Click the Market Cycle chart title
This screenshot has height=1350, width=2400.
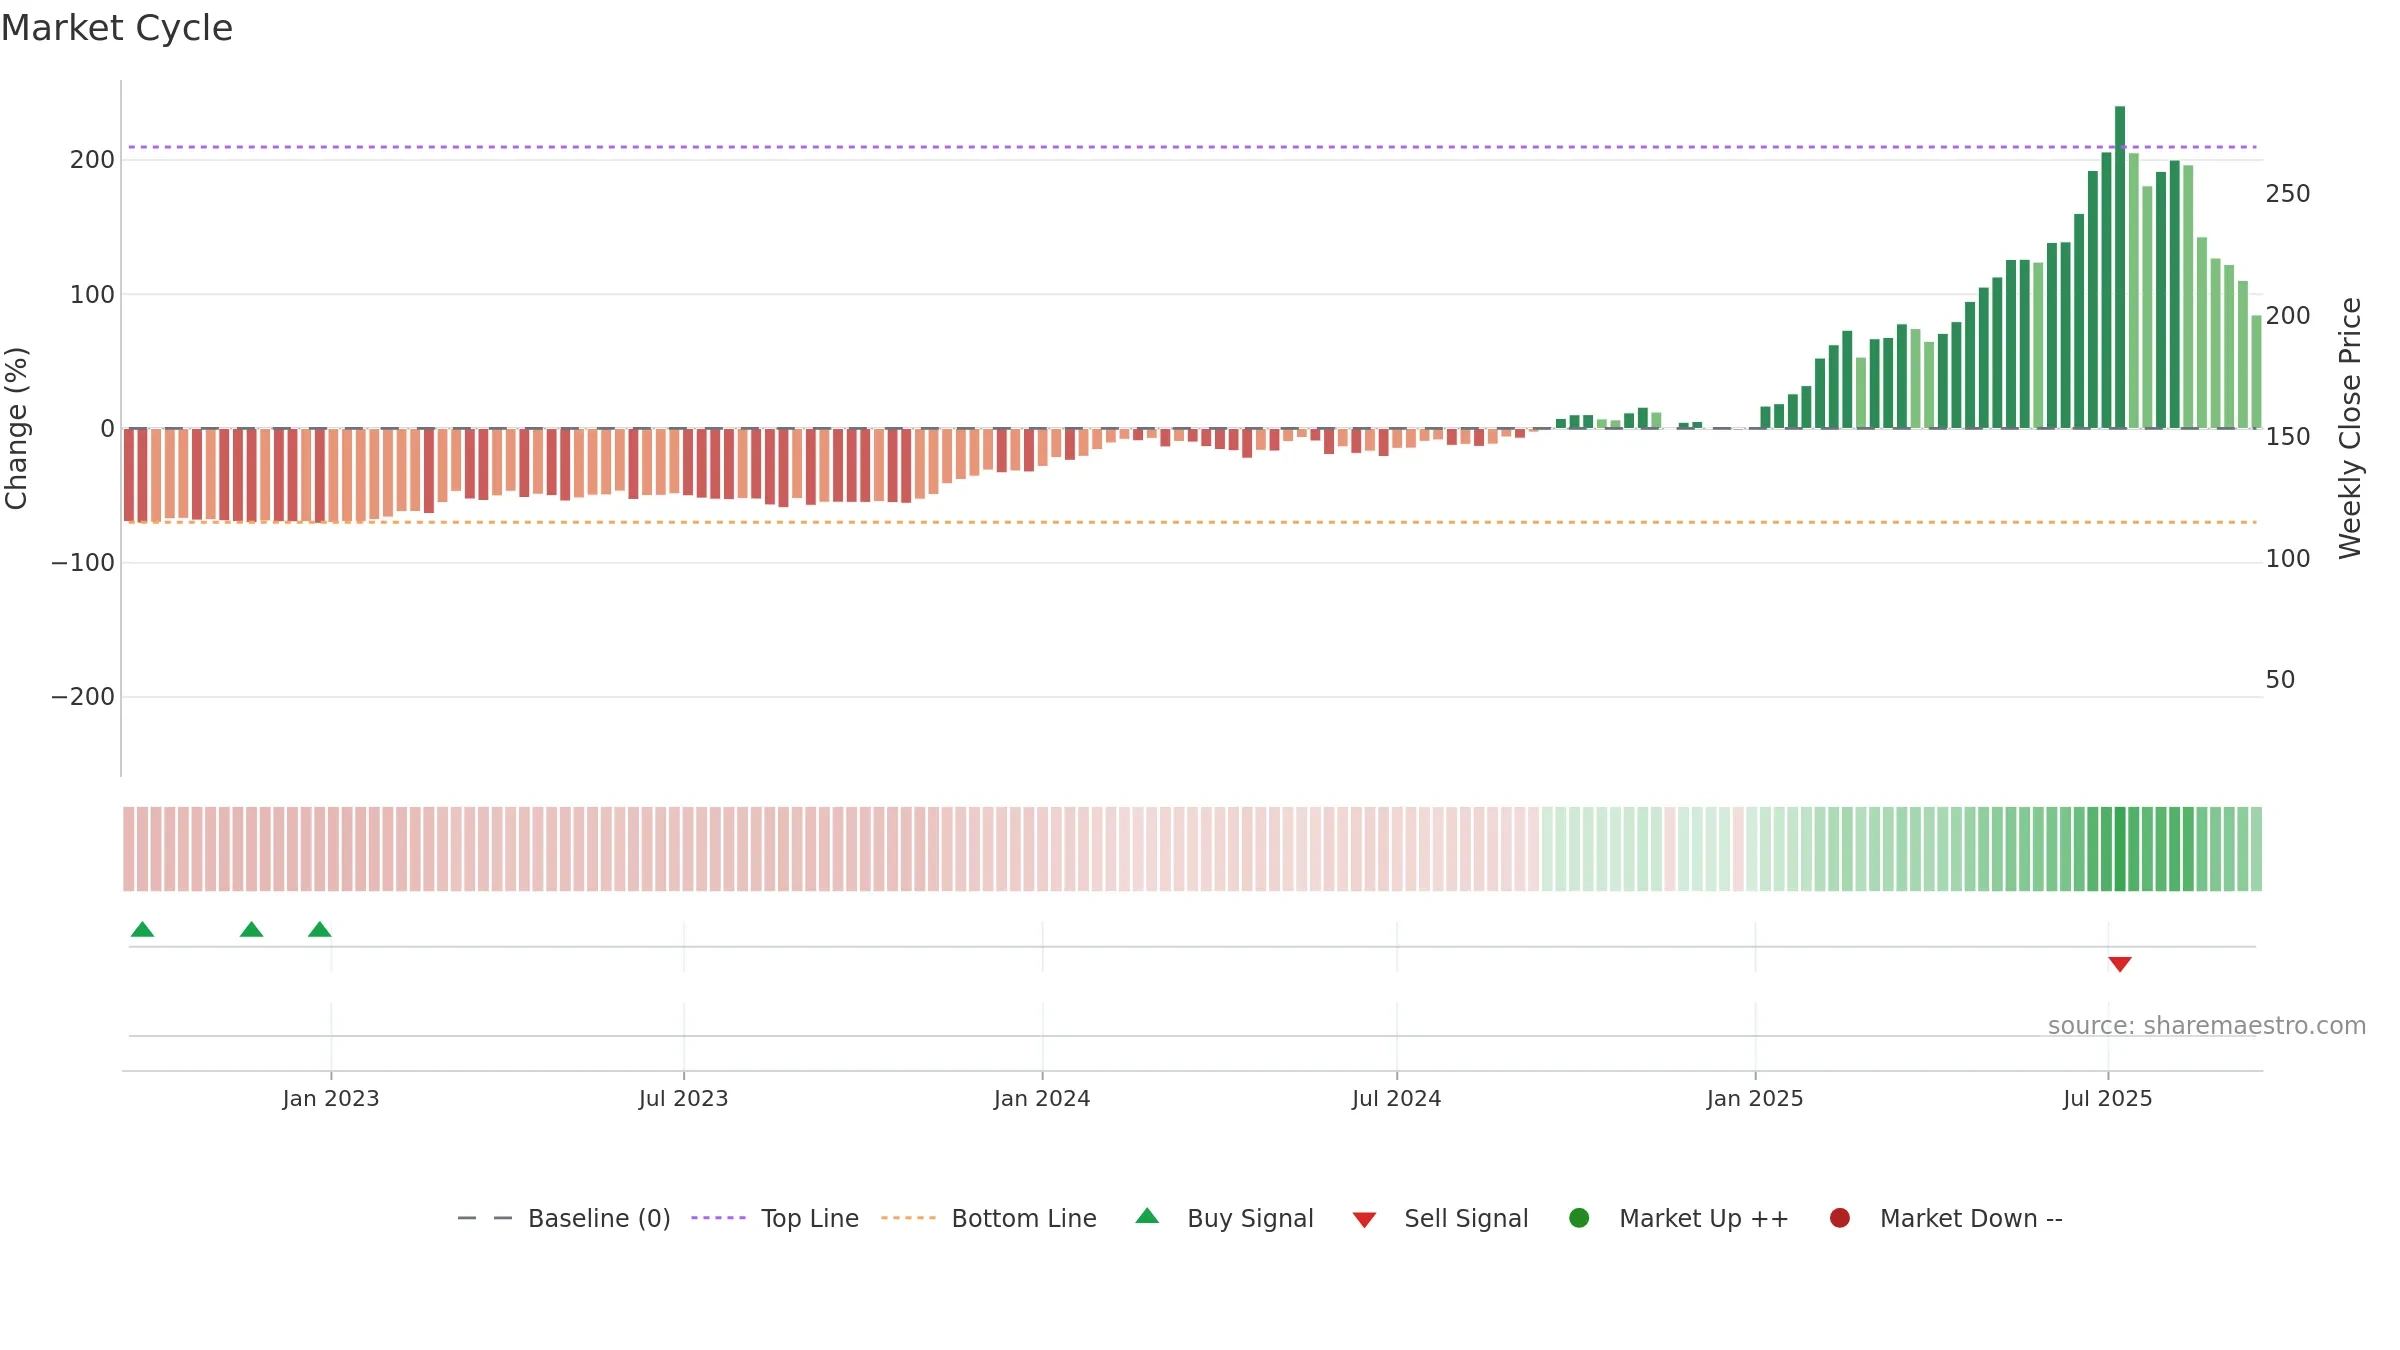pyautogui.click(x=117, y=28)
